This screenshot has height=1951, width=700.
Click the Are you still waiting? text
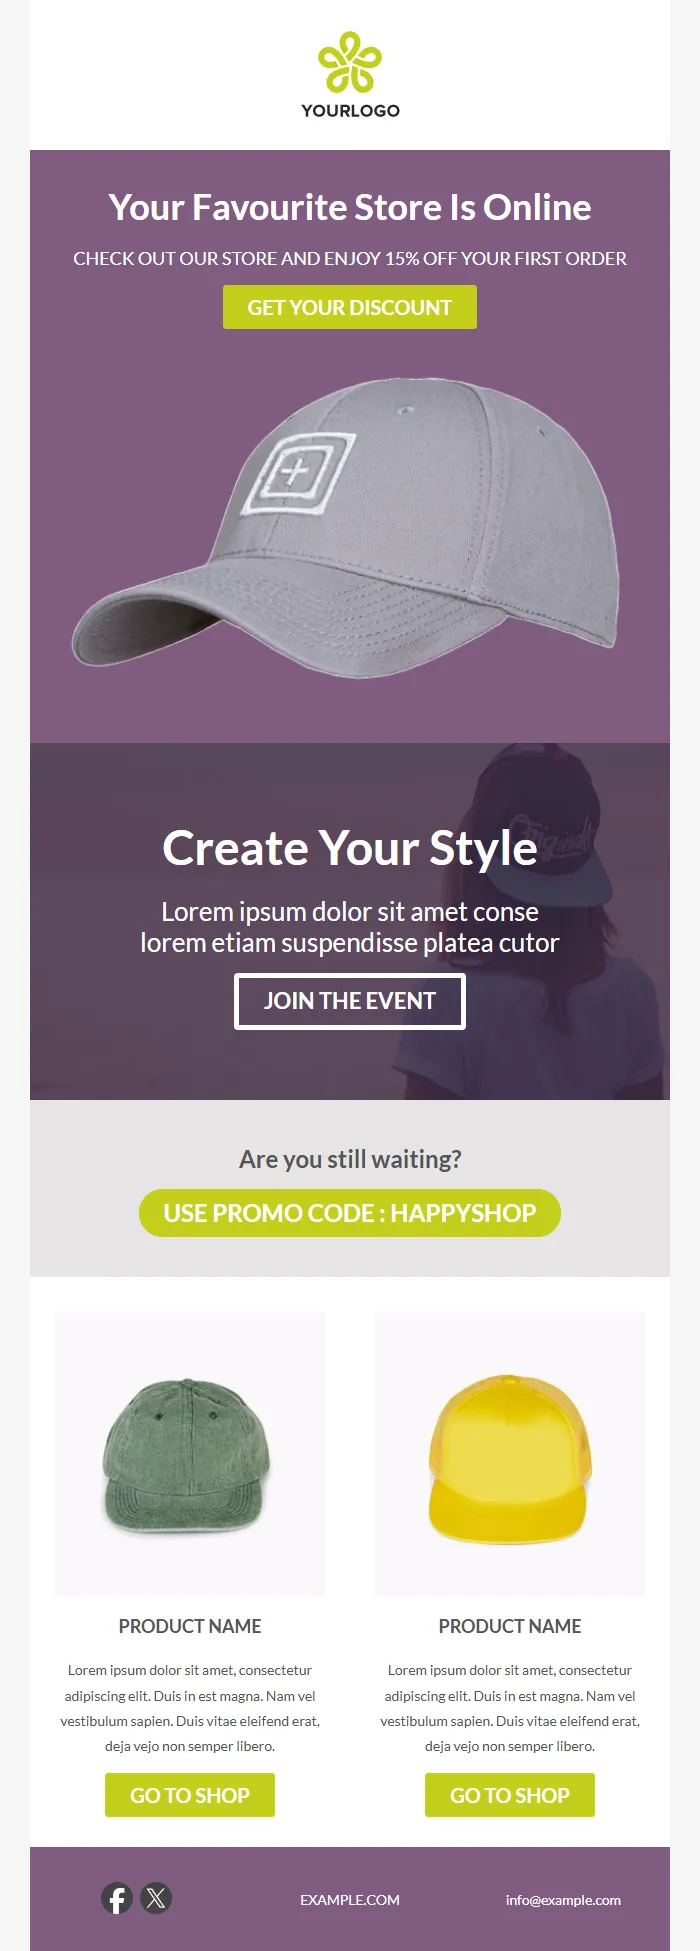click(x=350, y=1159)
